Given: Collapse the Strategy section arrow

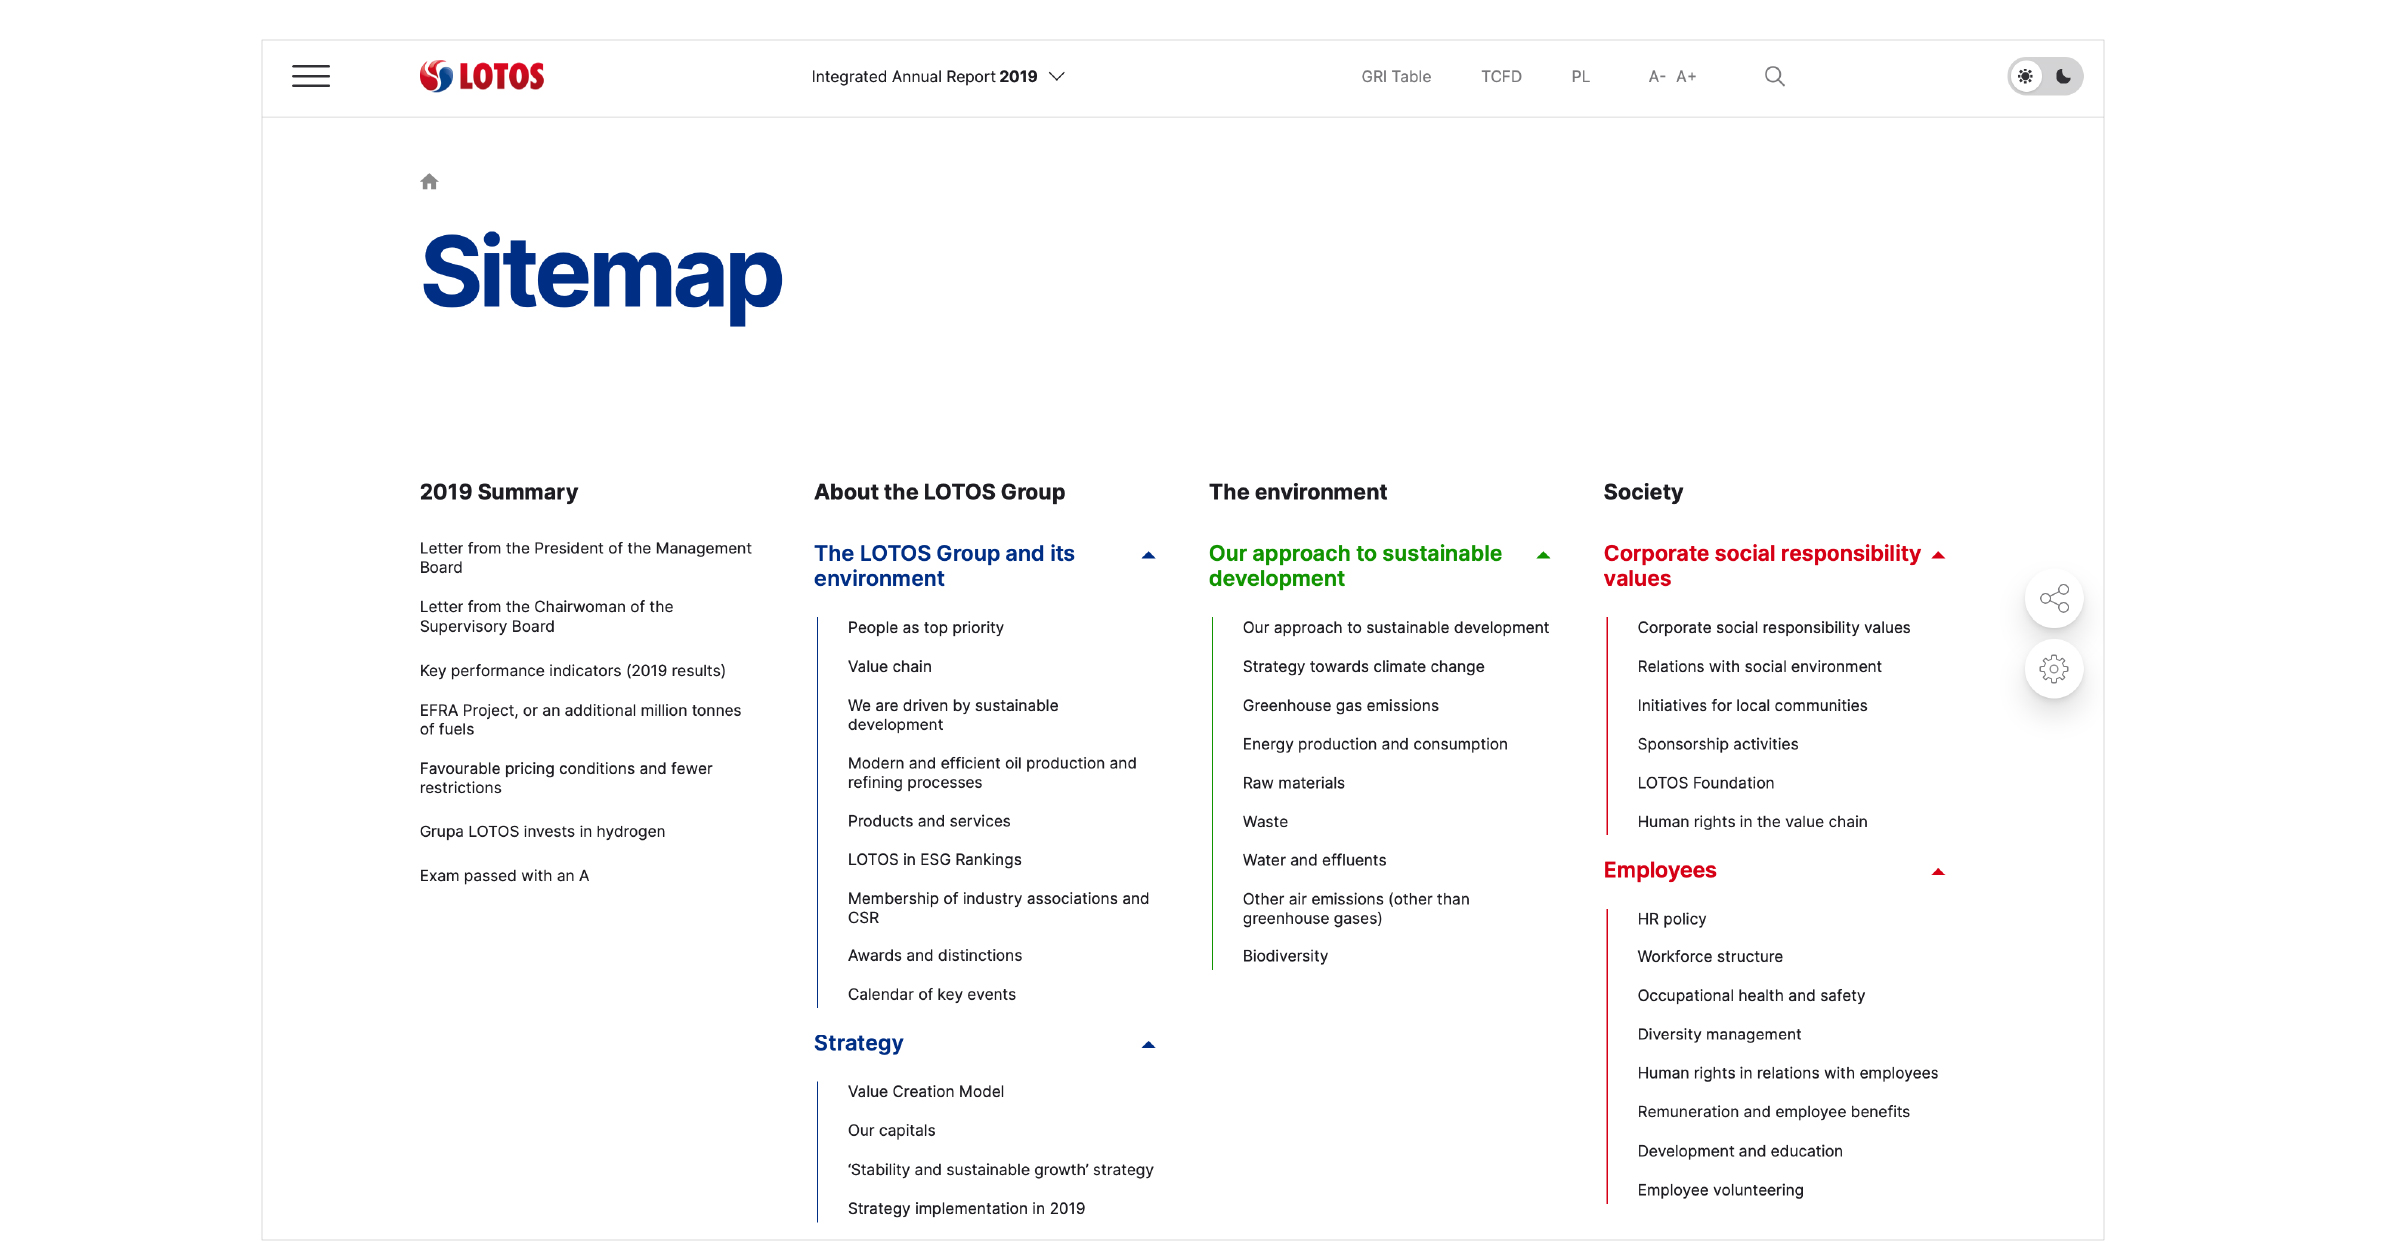Looking at the screenshot, I should [1148, 1045].
